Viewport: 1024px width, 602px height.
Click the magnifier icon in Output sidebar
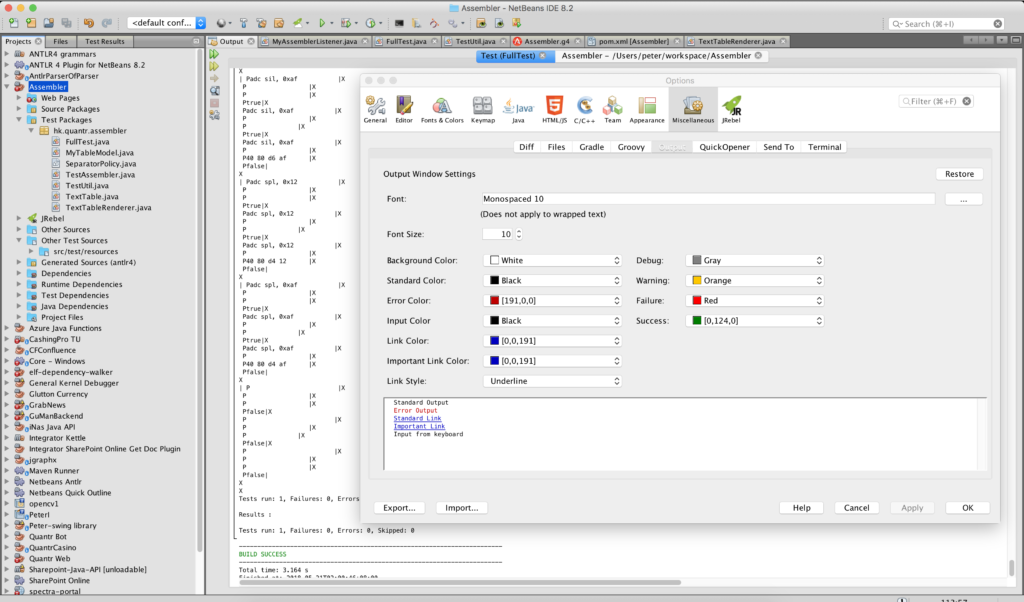tap(214, 91)
